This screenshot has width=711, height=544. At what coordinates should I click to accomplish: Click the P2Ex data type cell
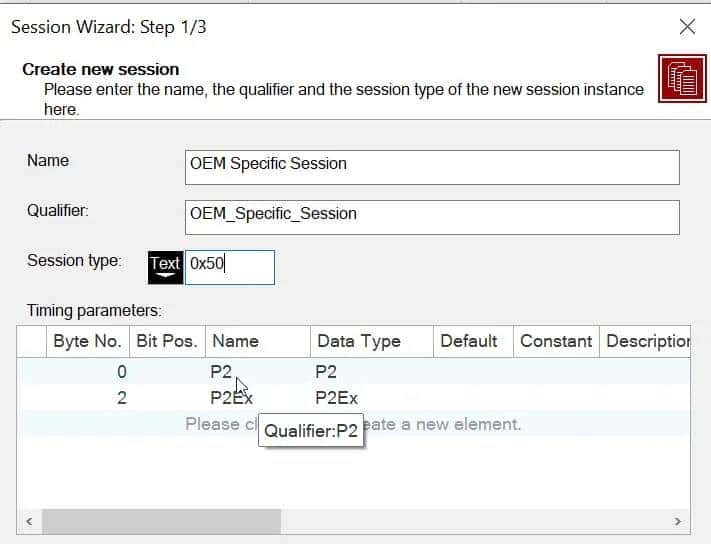click(336, 398)
